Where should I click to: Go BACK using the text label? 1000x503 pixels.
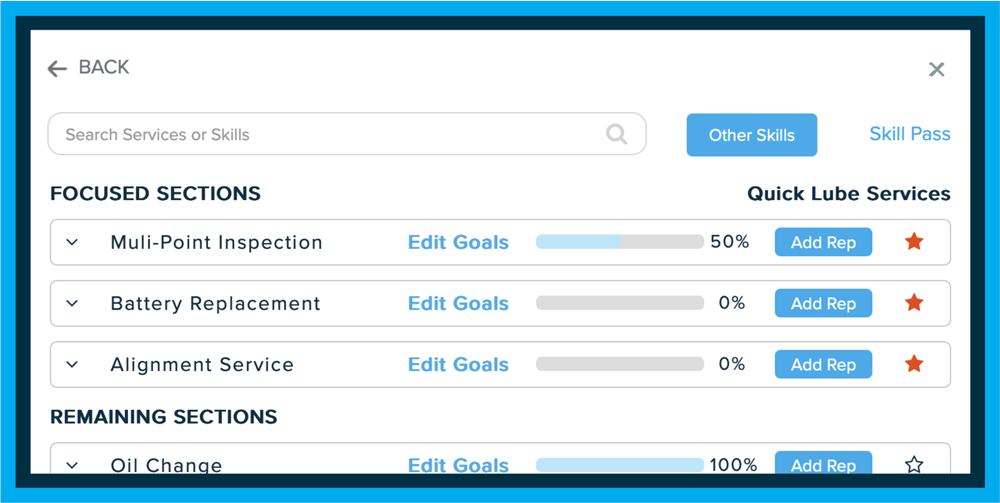(x=104, y=67)
